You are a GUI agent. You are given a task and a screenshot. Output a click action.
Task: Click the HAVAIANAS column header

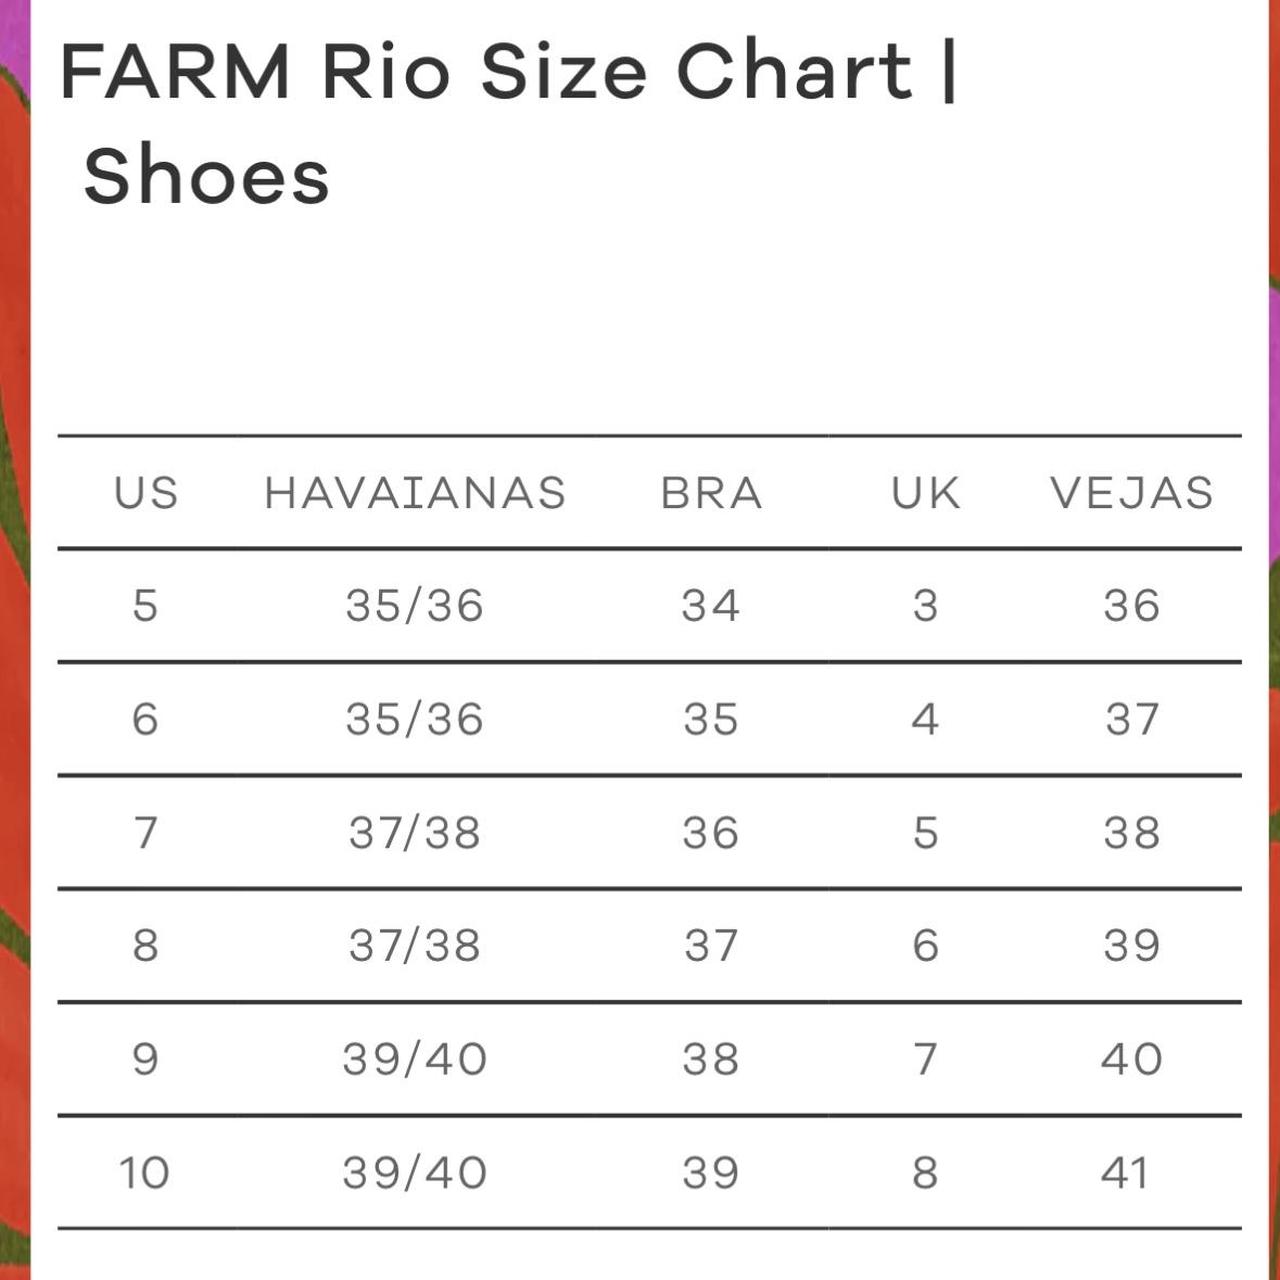pos(415,493)
